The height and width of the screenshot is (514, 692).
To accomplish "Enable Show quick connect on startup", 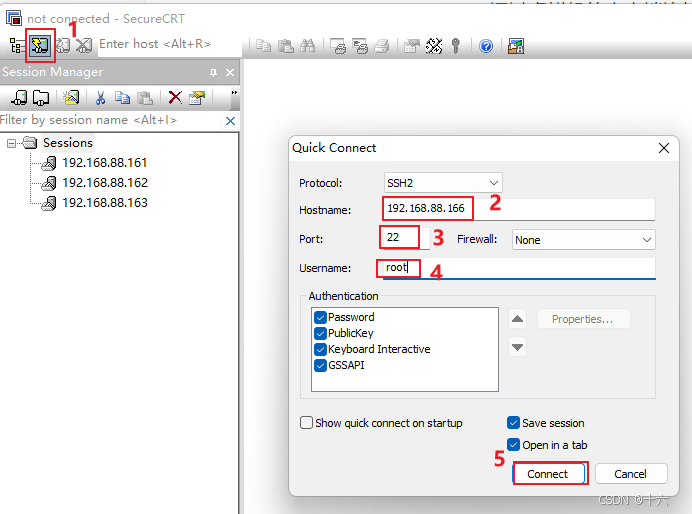I will click(x=306, y=423).
